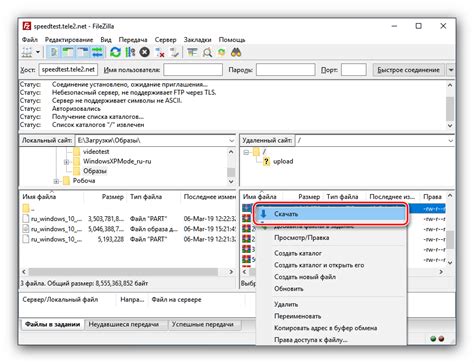Toggle synchronized browsing icon

pos(221,52)
